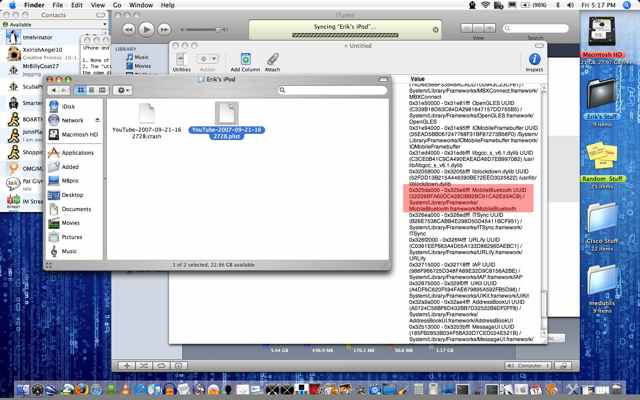The height and width of the screenshot is (400, 640).
Task: Open the Finder menu
Action: (x=34, y=5)
